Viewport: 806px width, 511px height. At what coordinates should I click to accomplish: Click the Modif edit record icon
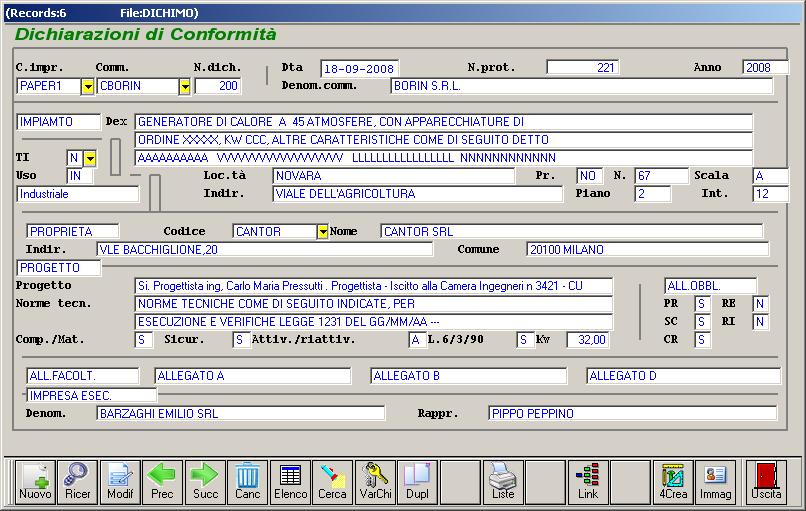coord(120,482)
